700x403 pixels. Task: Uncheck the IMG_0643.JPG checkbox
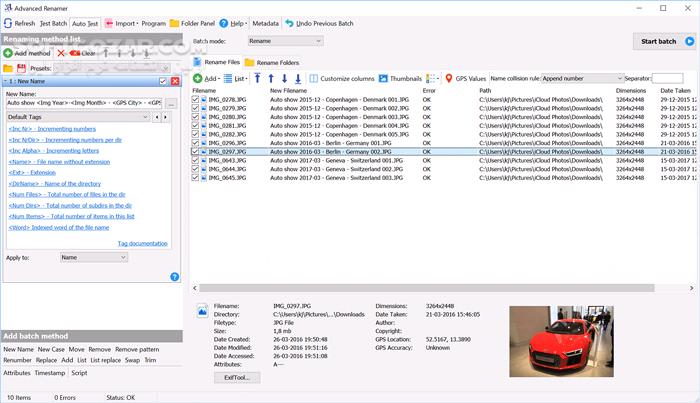(x=195, y=160)
